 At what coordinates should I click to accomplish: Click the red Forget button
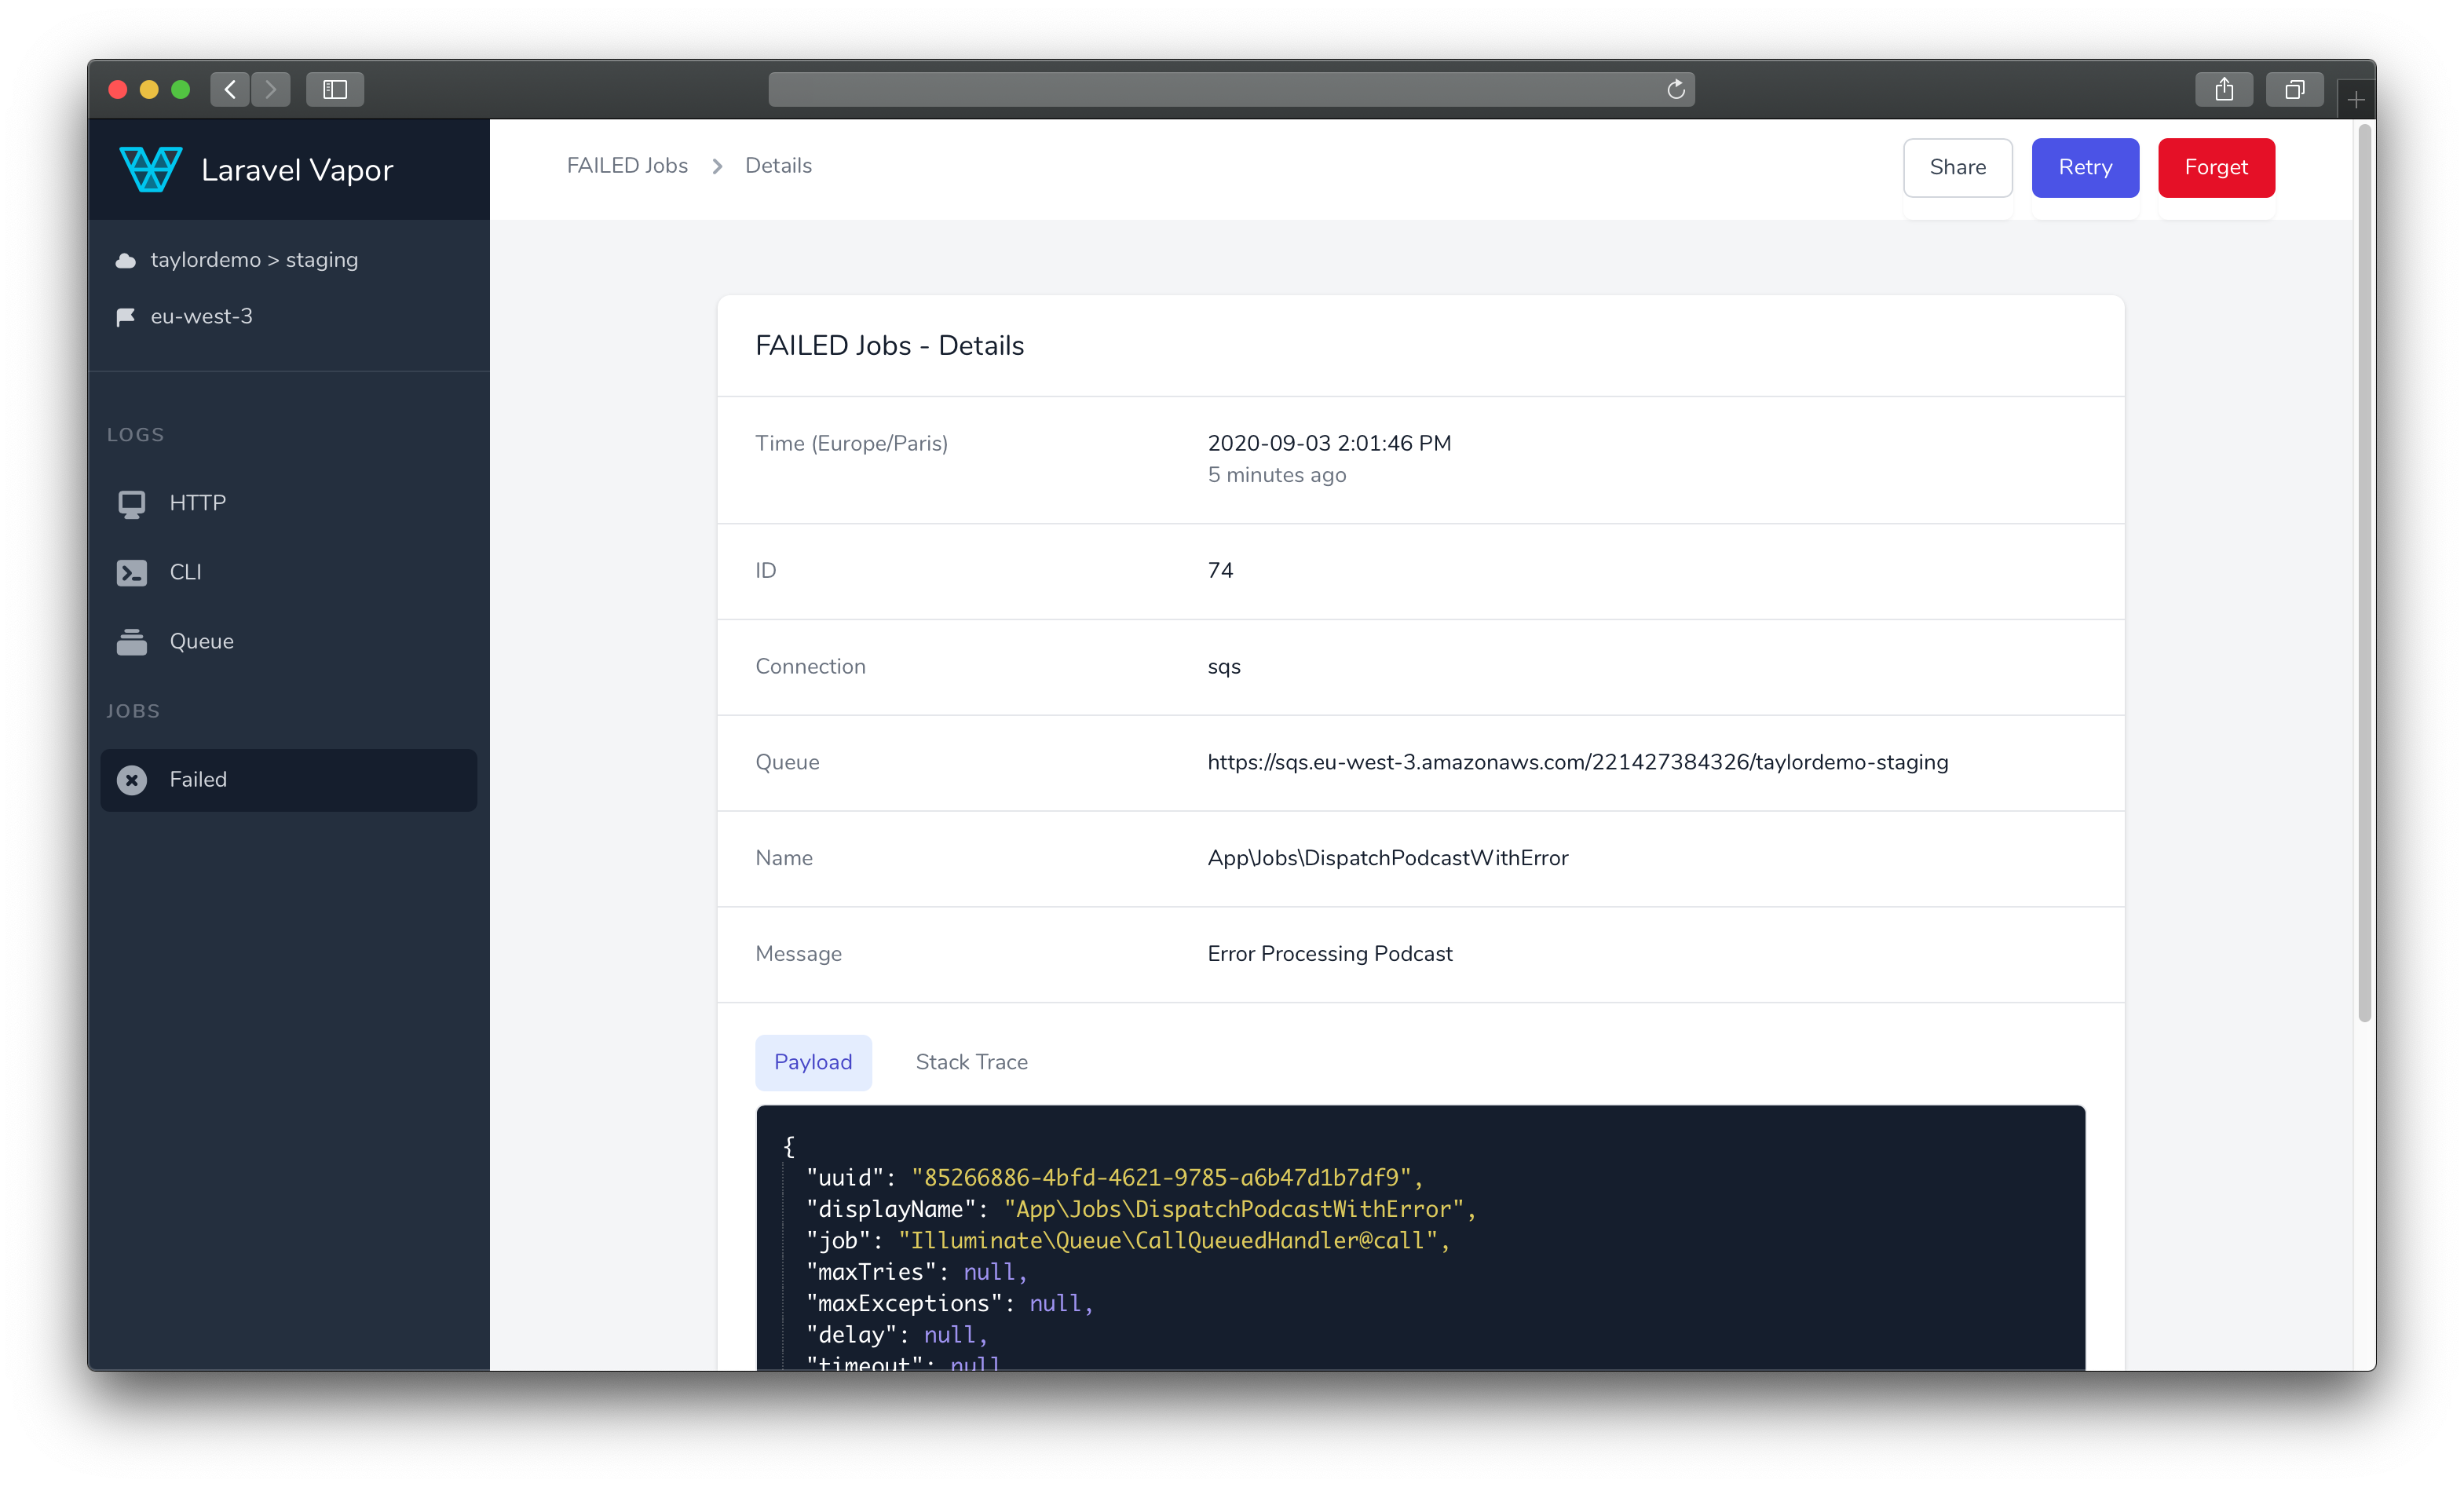pos(2216,168)
